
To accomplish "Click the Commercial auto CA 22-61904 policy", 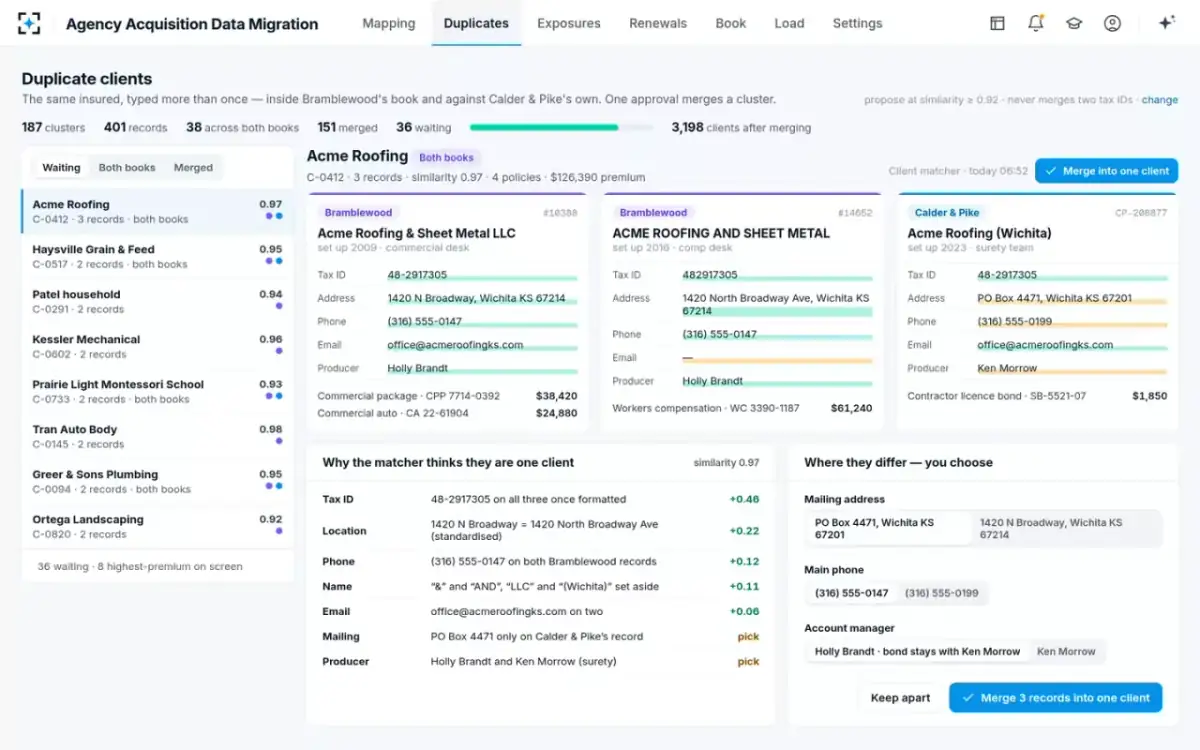I will pyautogui.click(x=447, y=413).
